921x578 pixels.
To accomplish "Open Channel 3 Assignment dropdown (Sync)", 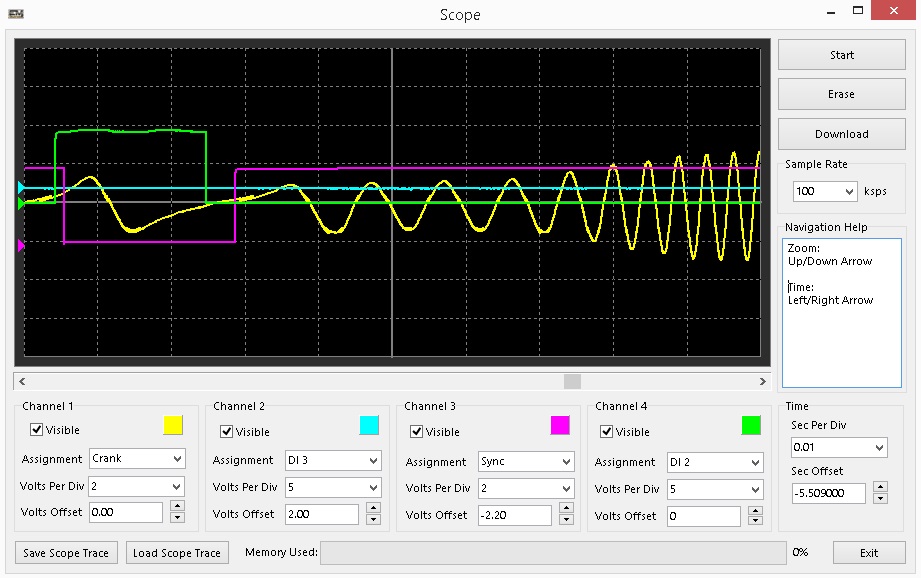I will pos(526,462).
